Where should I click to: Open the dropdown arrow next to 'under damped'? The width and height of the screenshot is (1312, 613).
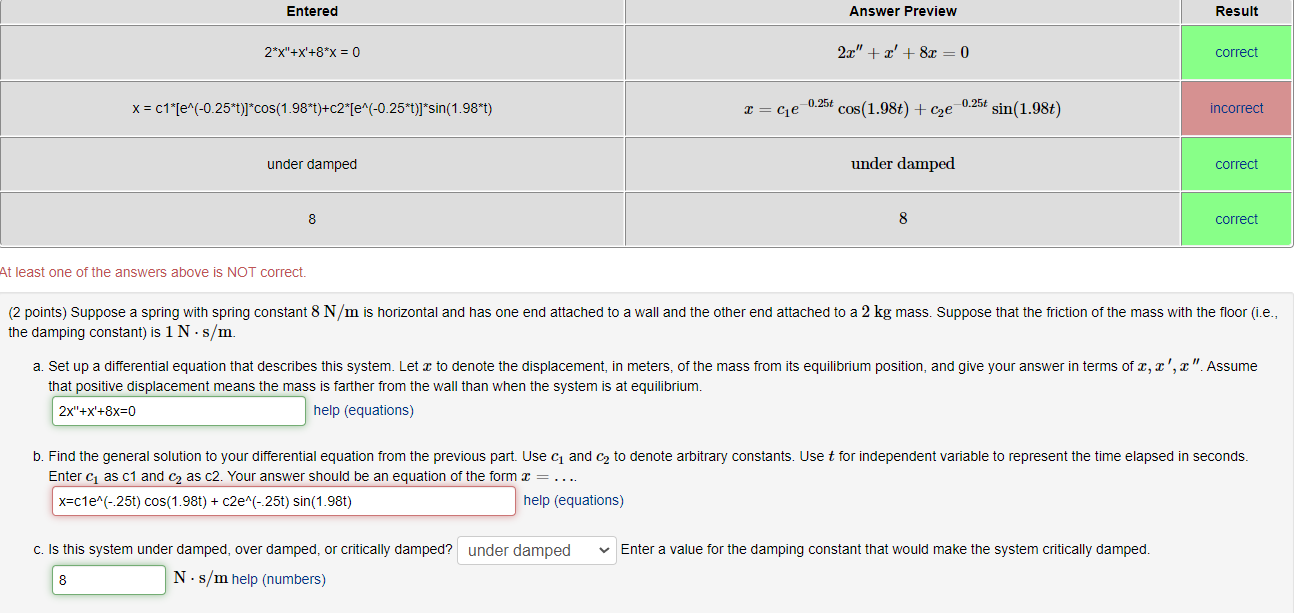coord(603,550)
